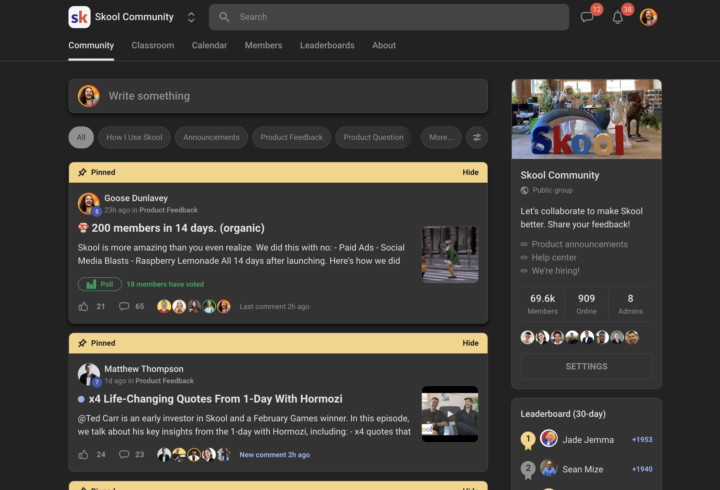Viewport: 720px width, 490px height.
Task: Open Goose Dunlavey author name link
Action: 136,198
